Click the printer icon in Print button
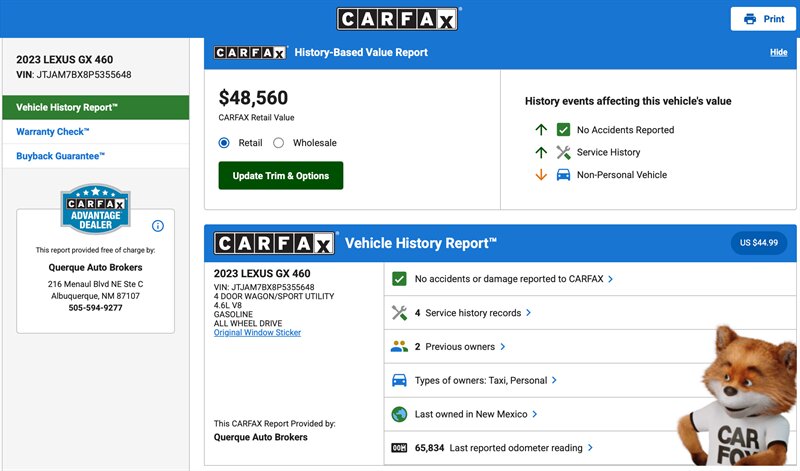The height and width of the screenshot is (471, 800). point(749,19)
